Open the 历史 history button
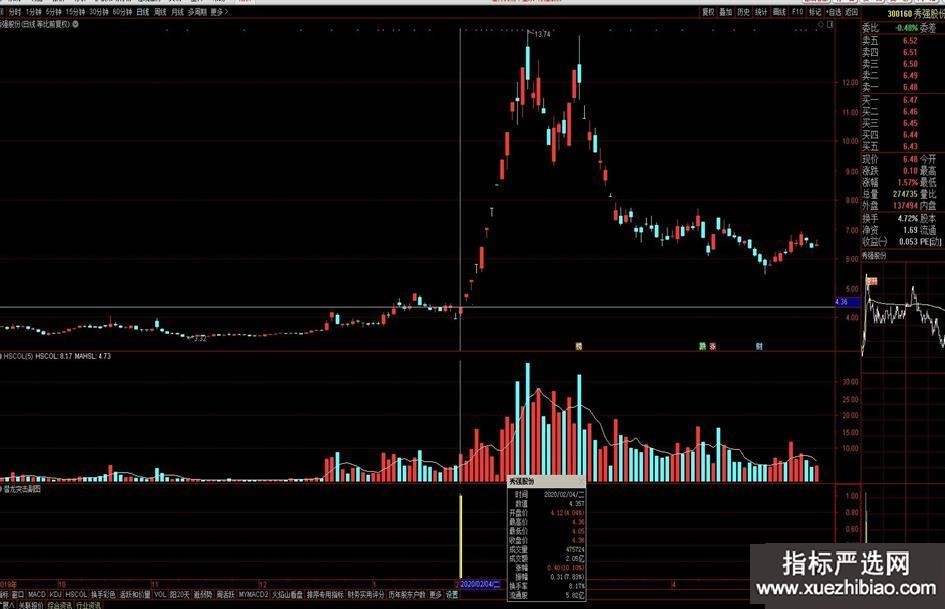Screen dimensions: 945x609 coord(744,11)
